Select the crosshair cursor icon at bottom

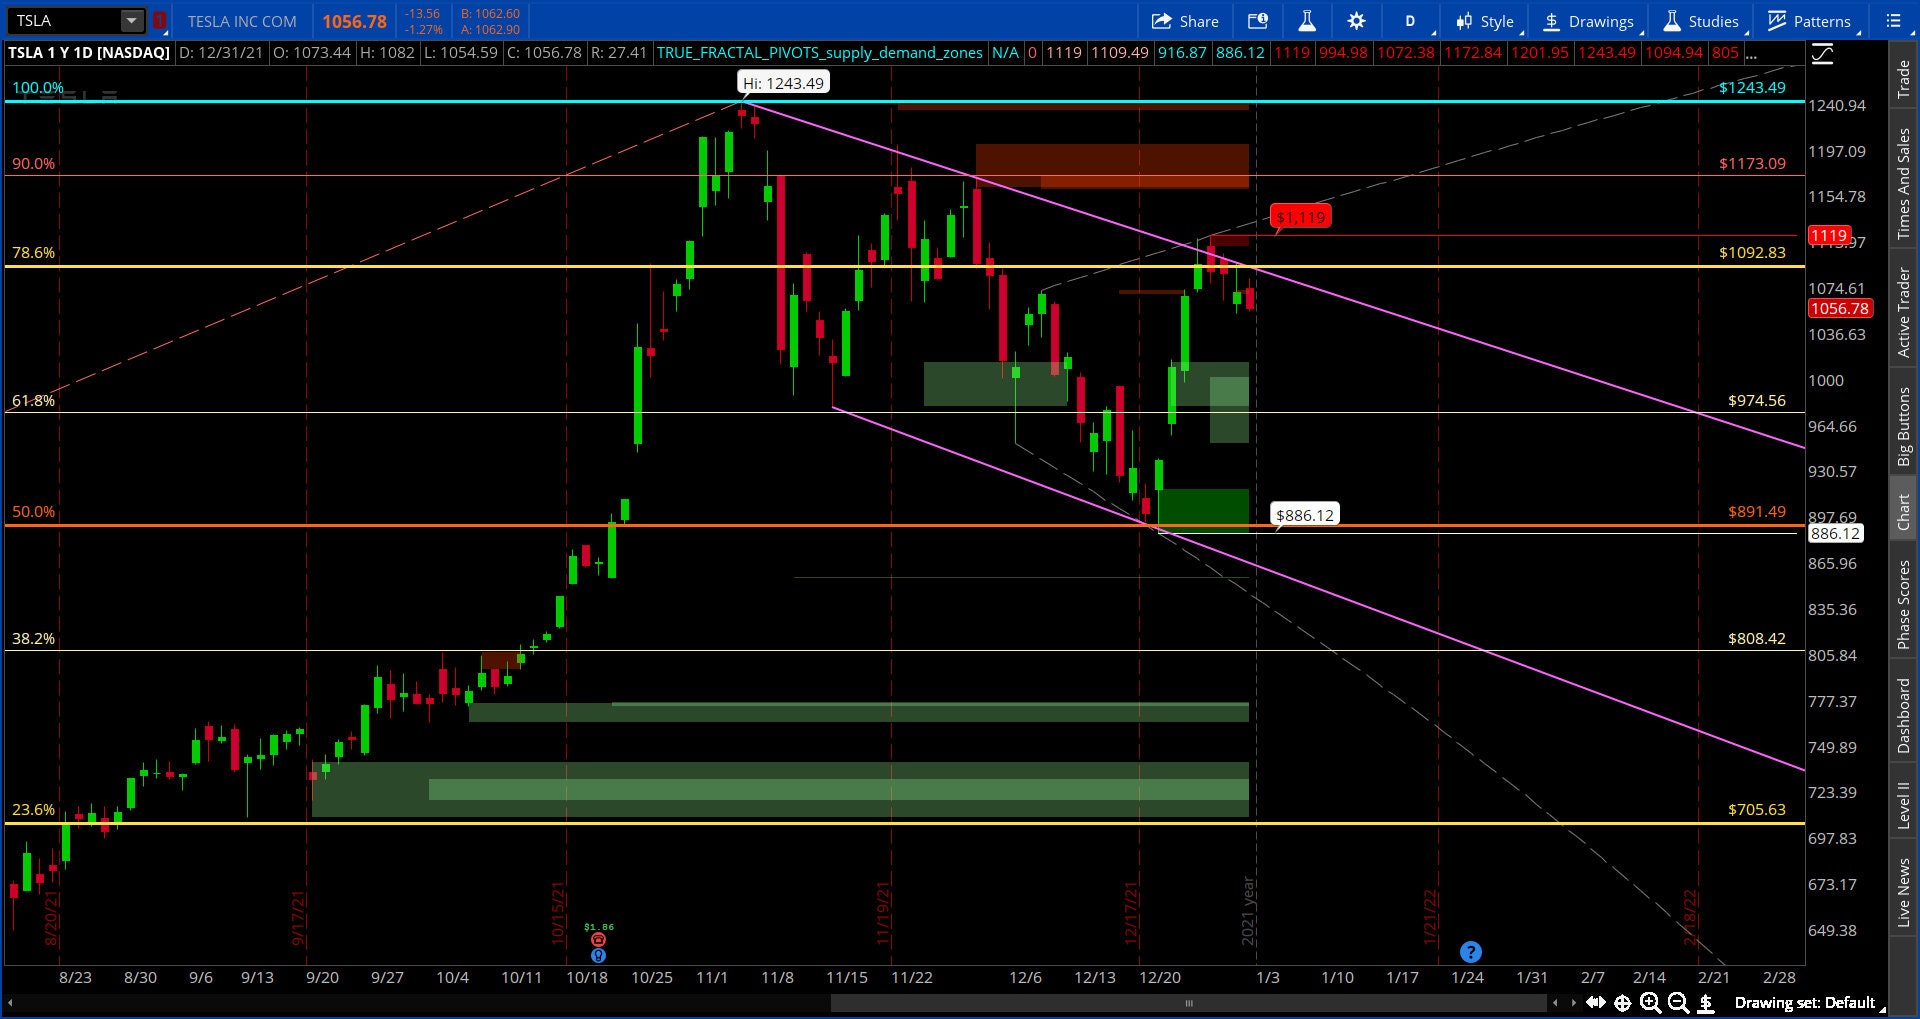(x=1624, y=1002)
